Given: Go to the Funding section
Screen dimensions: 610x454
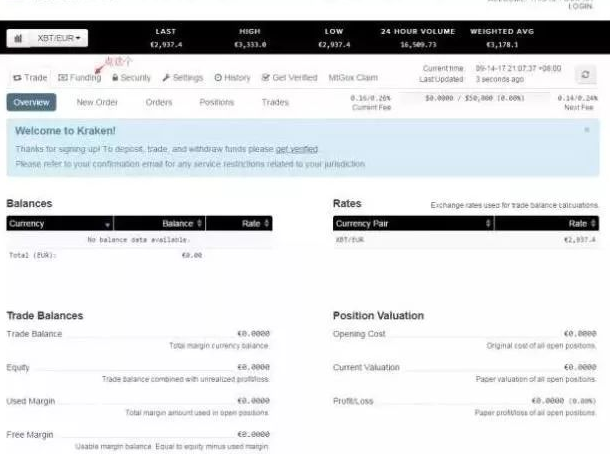Looking at the screenshot, I should click(x=80, y=78).
